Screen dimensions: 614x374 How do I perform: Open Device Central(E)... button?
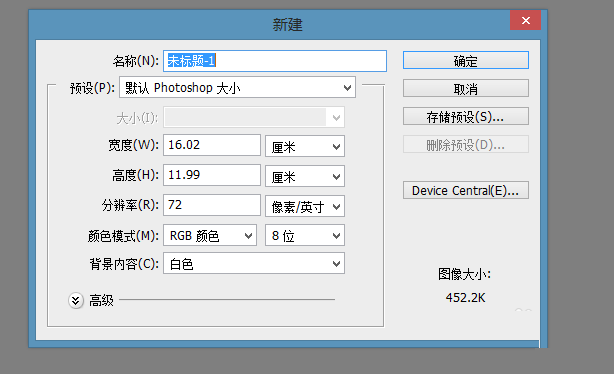466,190
